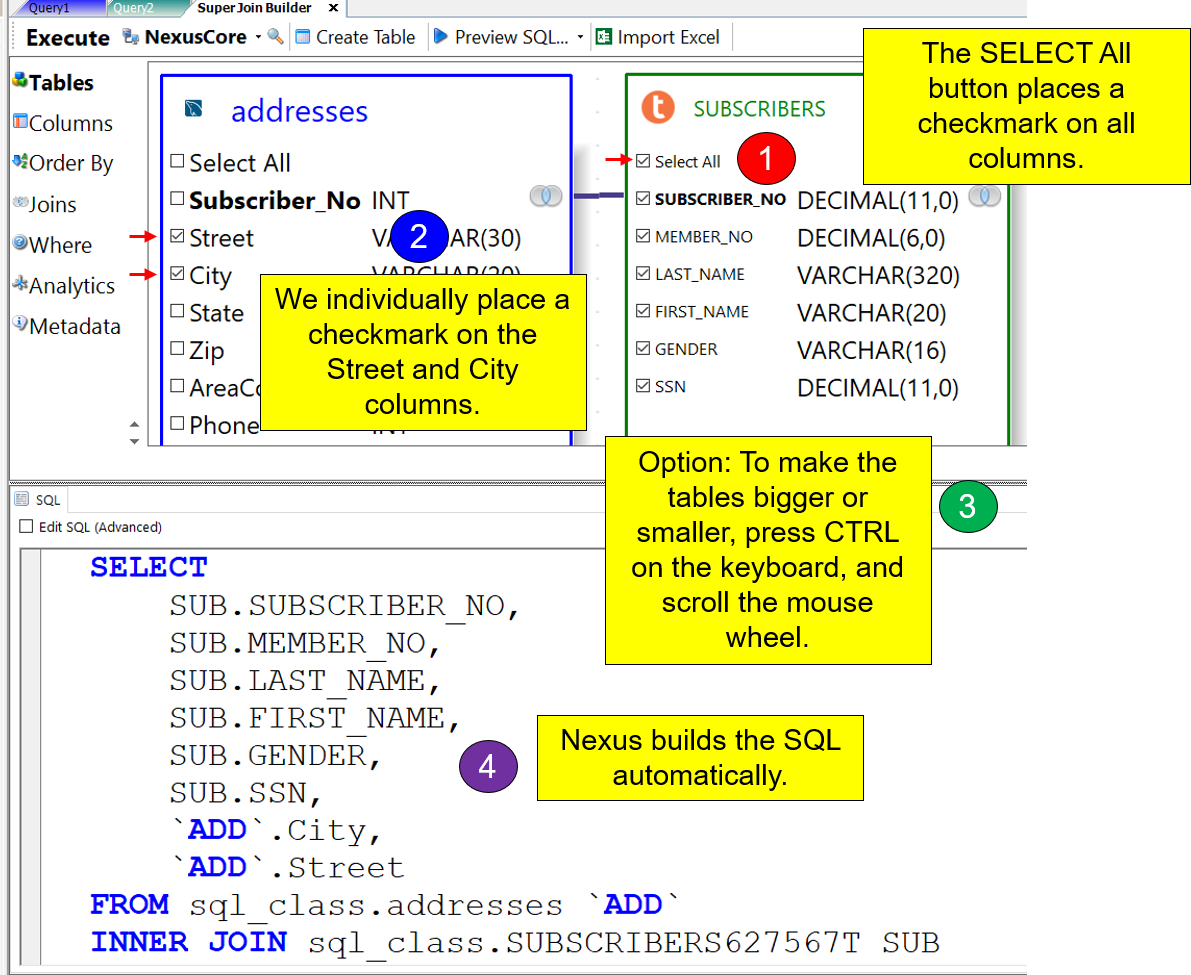Open the Where section in sidebar
Image resolution: width=1191 pixels, height=975 pixels.
click(x=59, y=245)
